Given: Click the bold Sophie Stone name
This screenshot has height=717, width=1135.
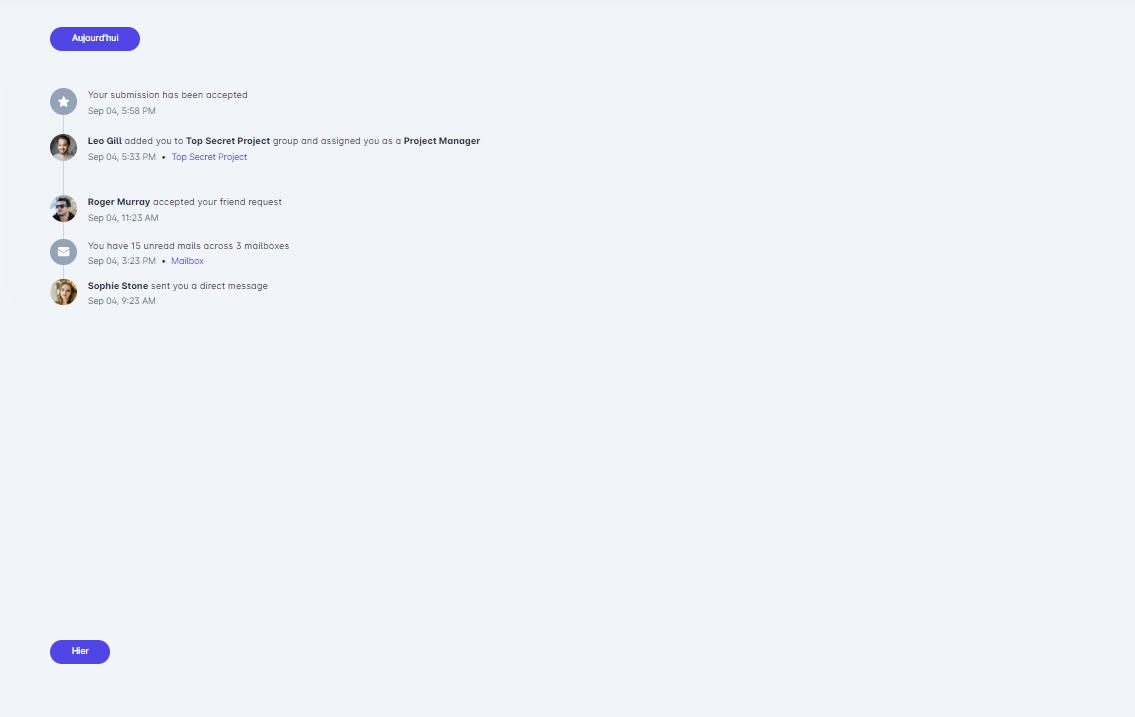Looking at the screenshot, I should 118,286.
